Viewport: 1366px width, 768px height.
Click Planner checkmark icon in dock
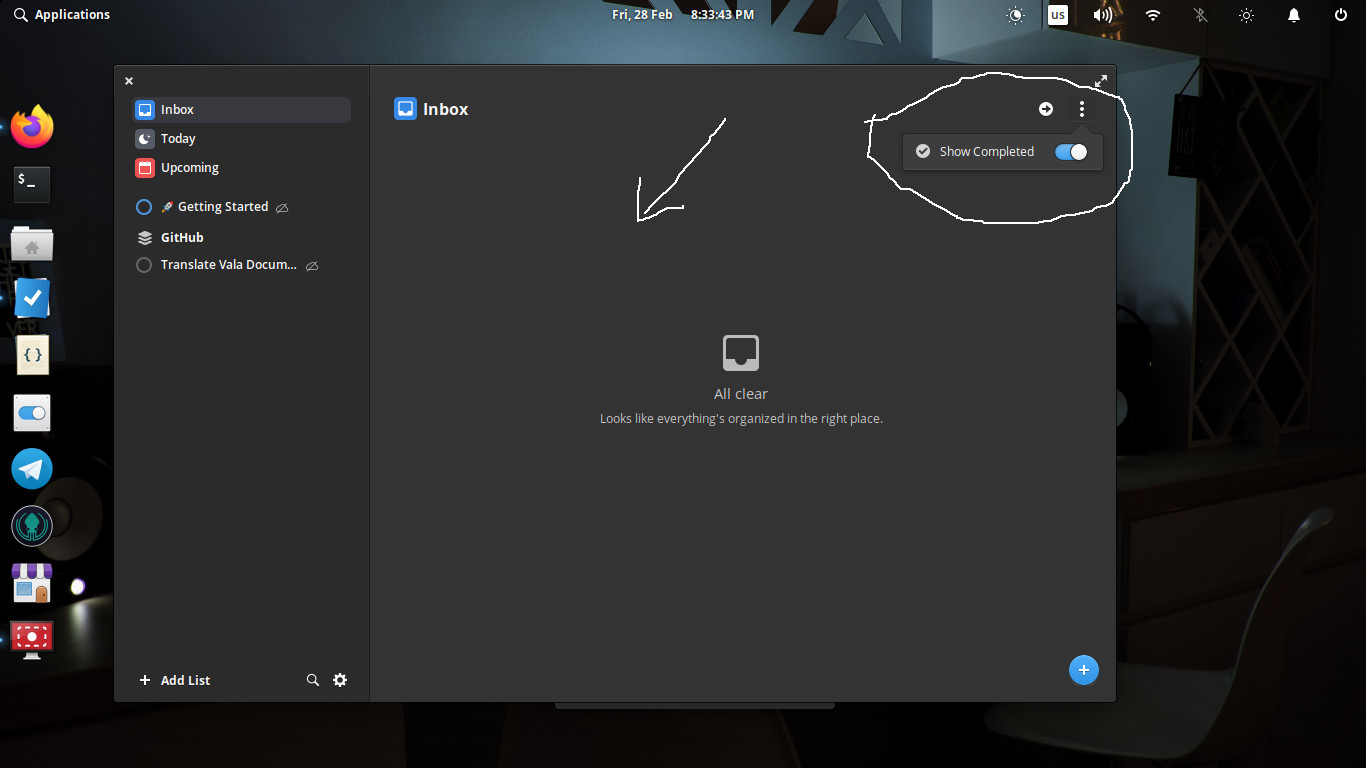pos(32,298)
